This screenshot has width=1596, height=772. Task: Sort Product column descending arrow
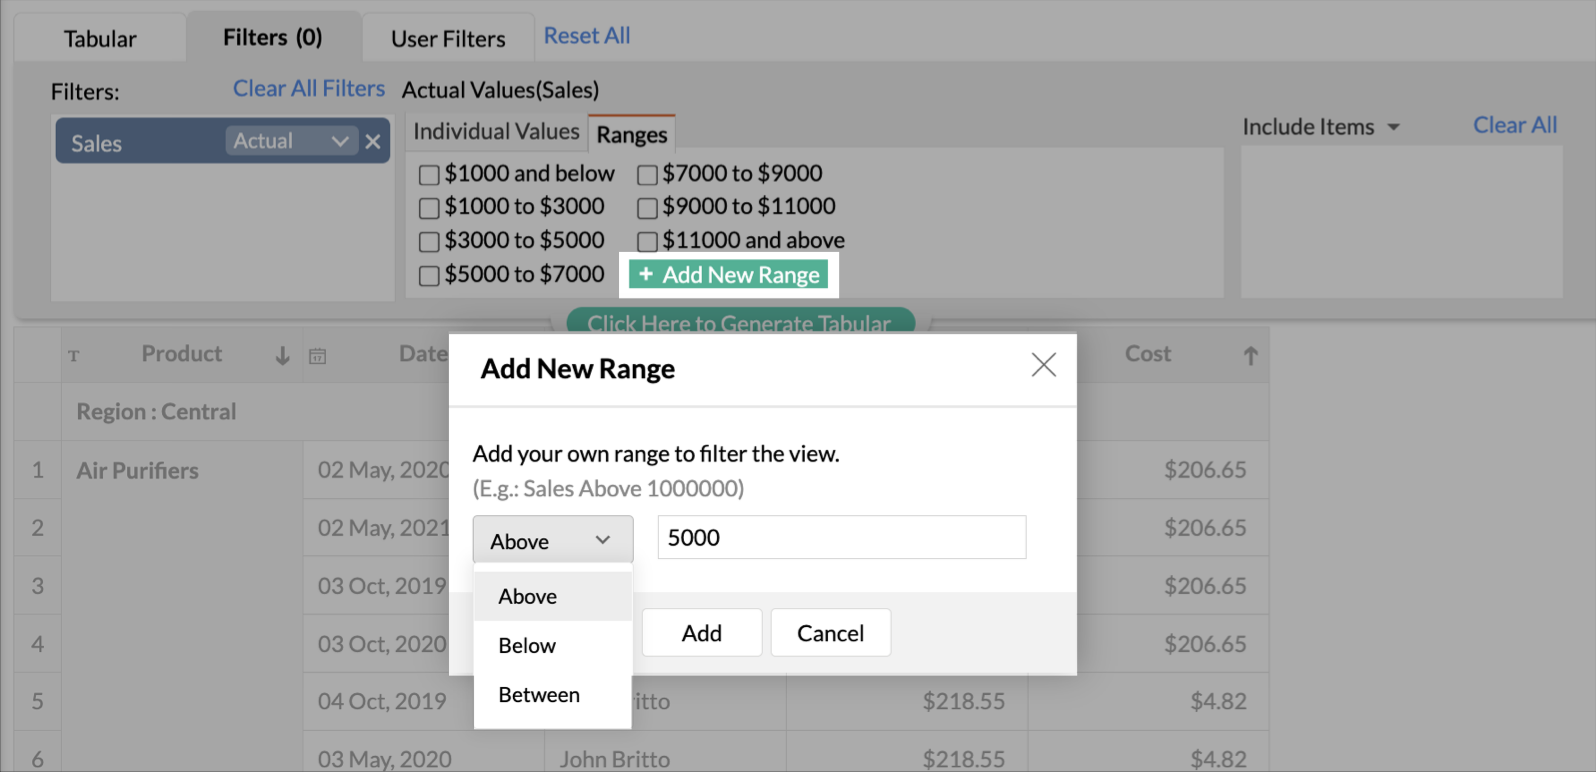coord(283,355)
